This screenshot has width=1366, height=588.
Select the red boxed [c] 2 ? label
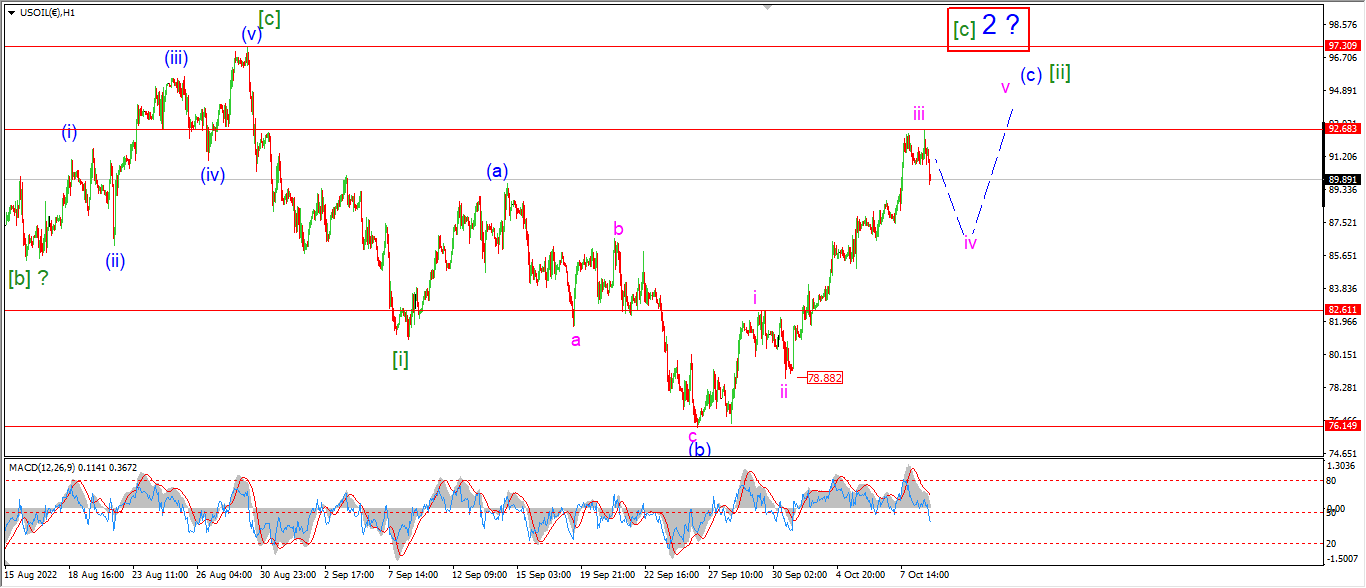pyautogui.click(x=989, y=28)
